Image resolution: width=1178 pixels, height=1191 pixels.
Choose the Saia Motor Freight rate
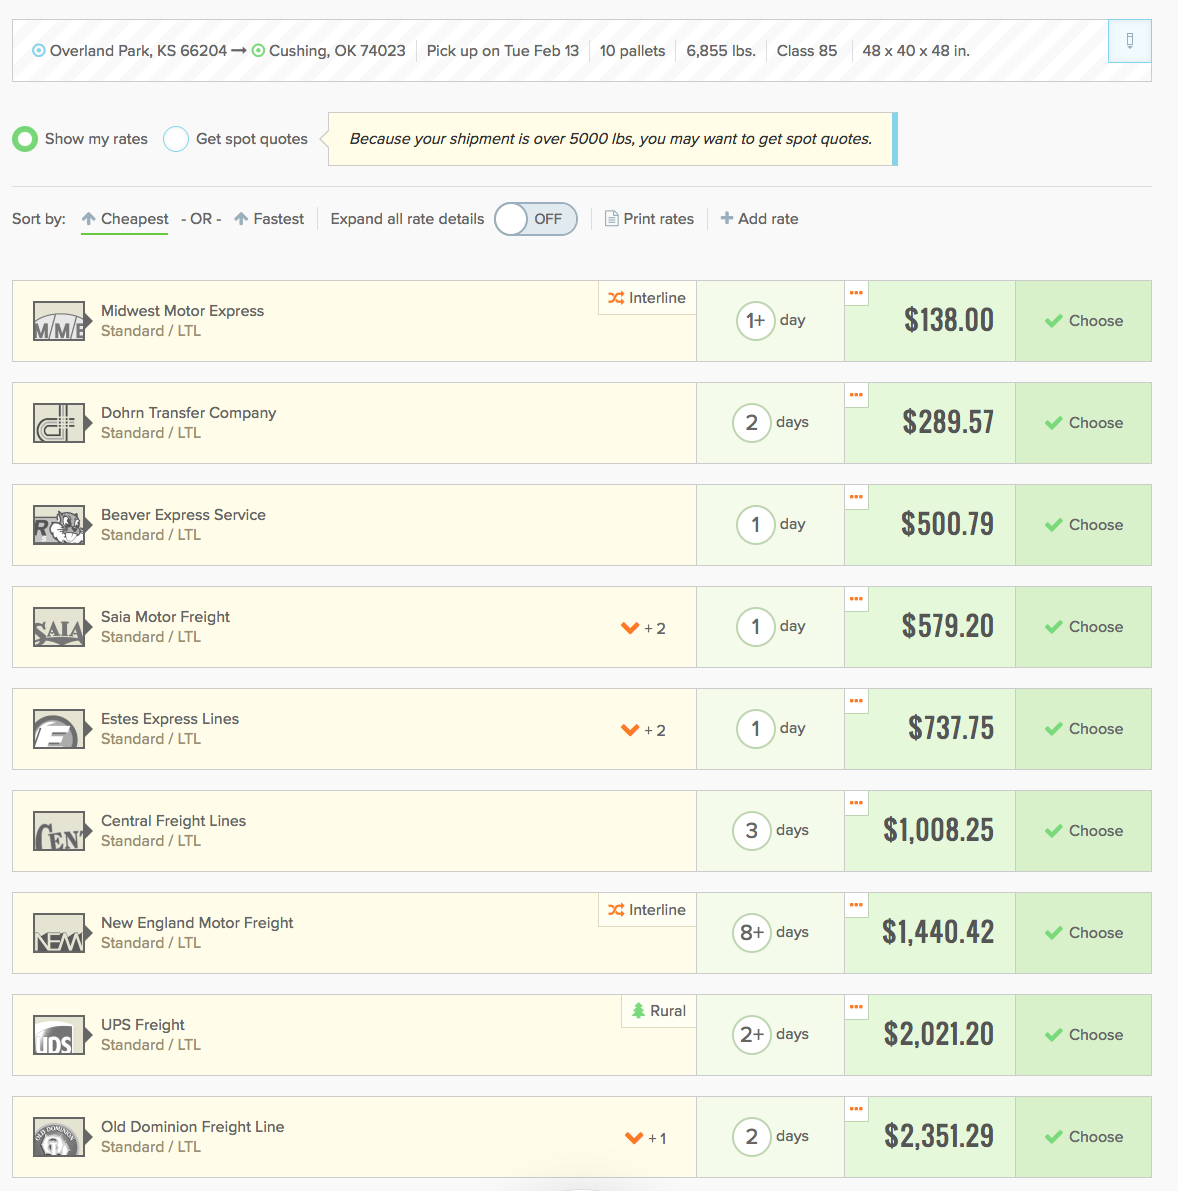point(1083,627)
